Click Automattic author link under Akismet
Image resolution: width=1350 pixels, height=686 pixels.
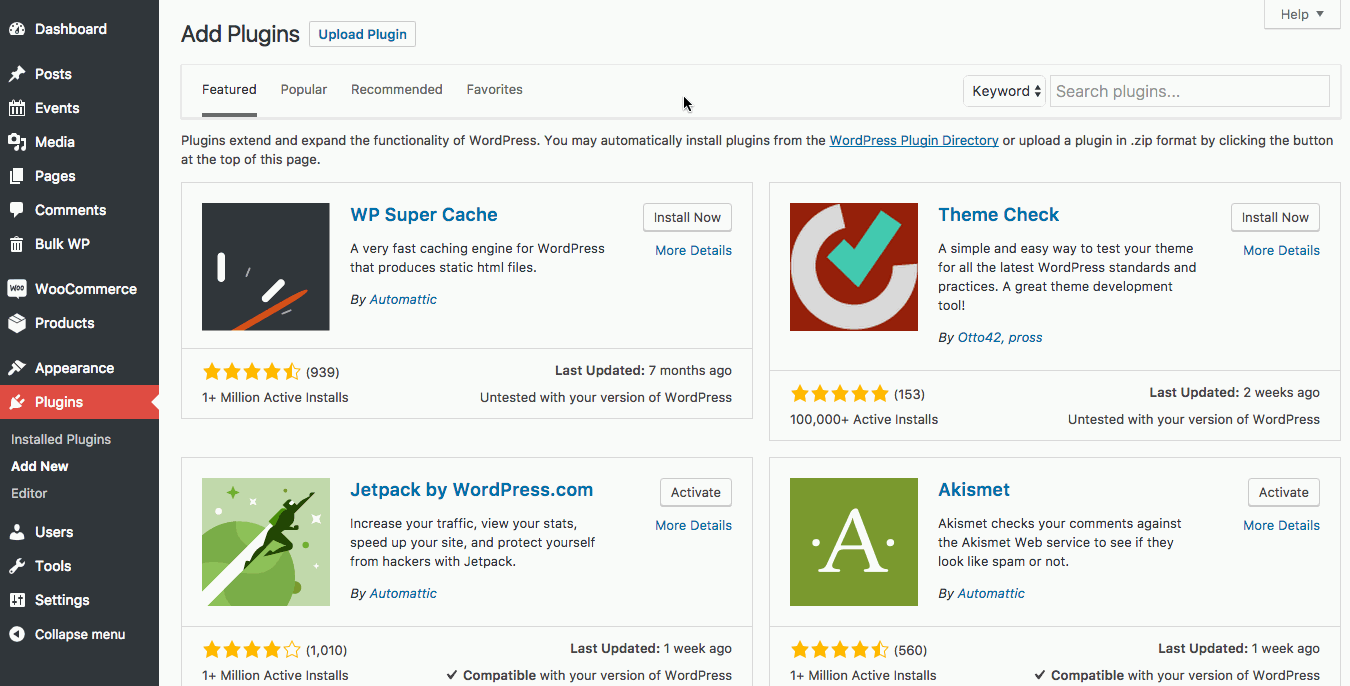(x=991, y=593)
